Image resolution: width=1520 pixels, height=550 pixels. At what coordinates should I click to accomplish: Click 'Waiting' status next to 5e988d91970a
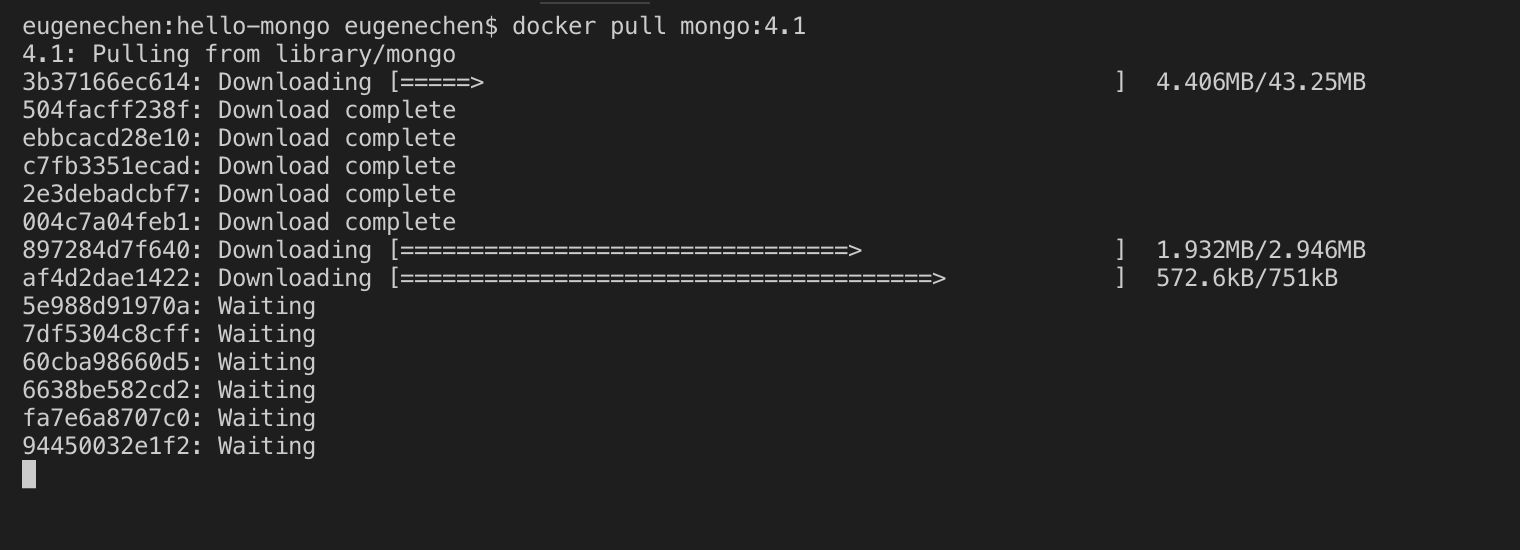pyautogui.click(x=266, y=306)
